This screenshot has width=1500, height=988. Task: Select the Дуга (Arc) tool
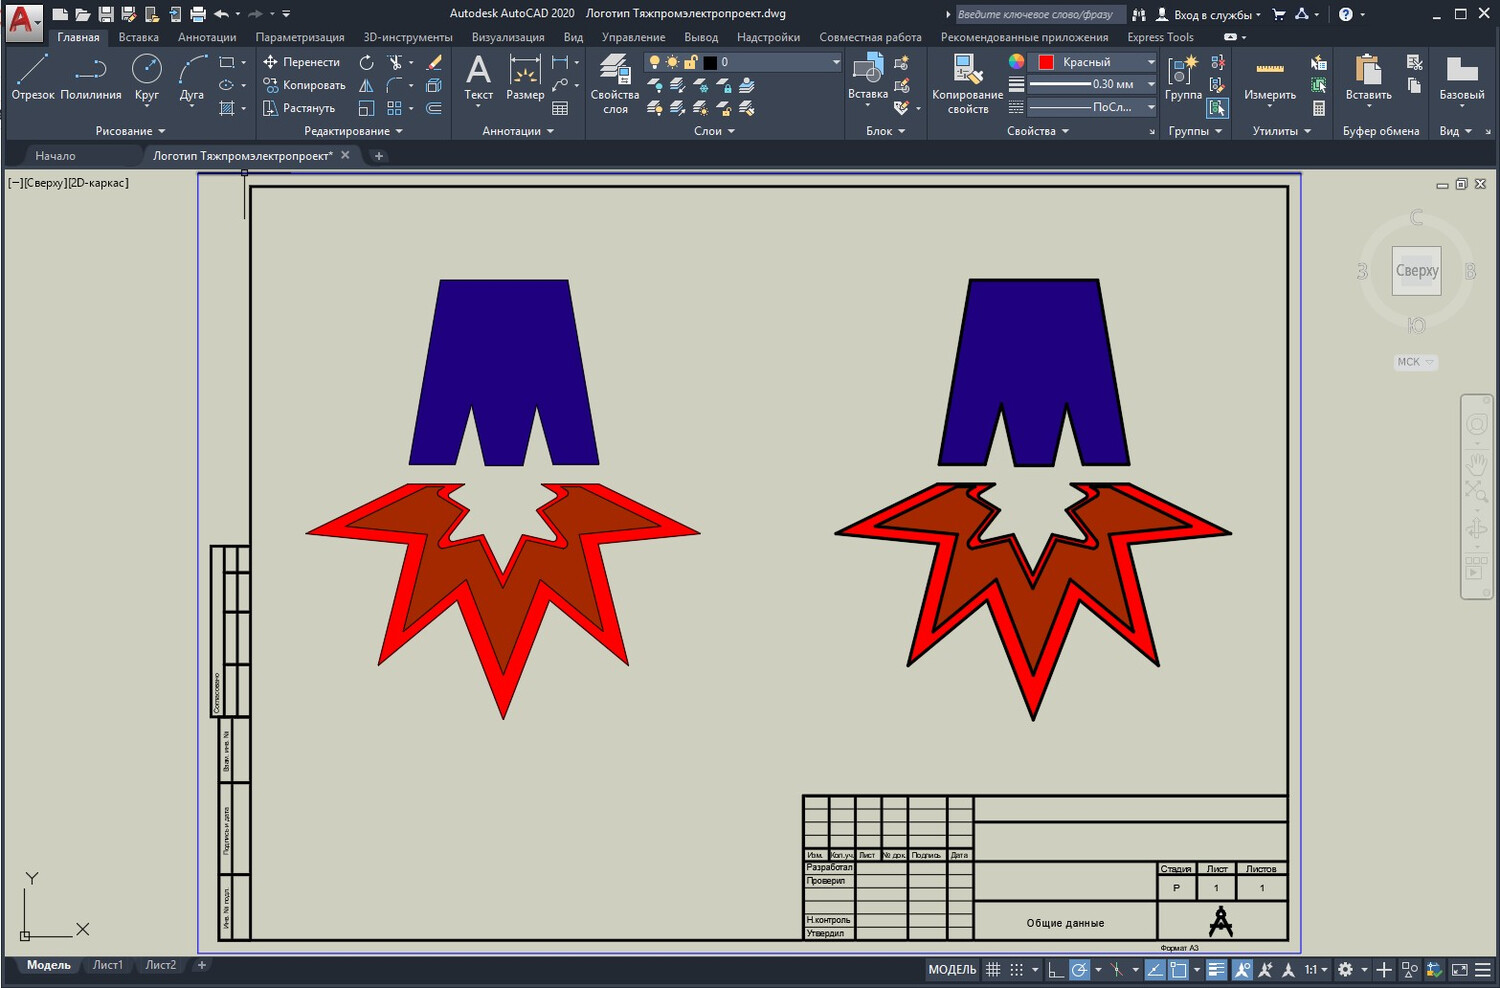[192, 78]
